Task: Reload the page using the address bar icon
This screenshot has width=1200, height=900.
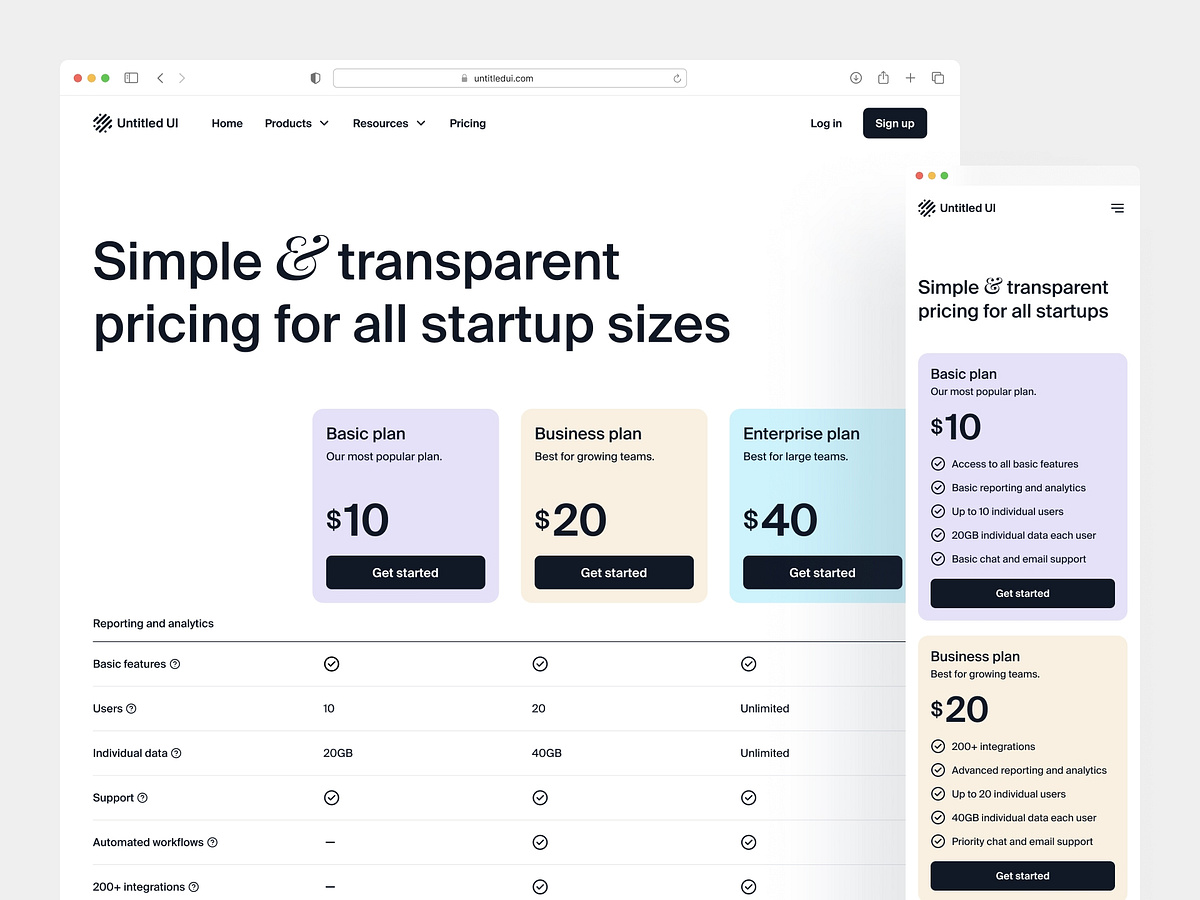Action: (677, 77)
